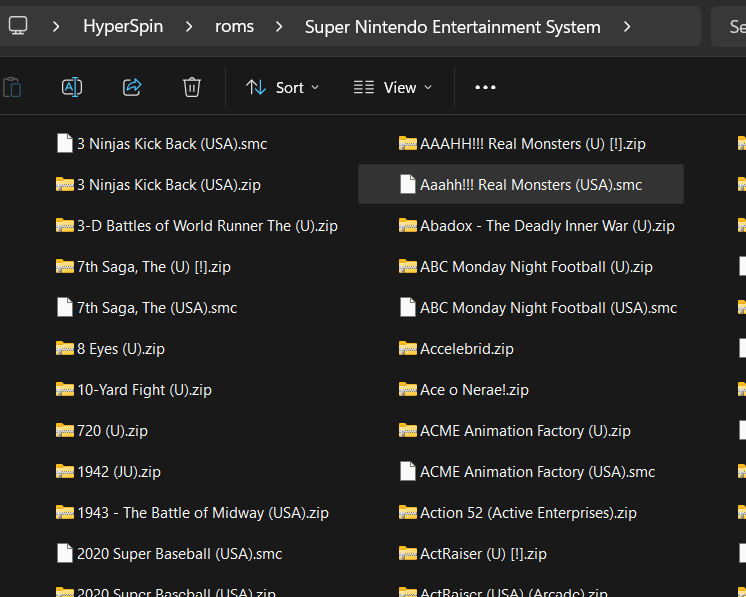This screenshot has height=597, width=746.
Task: Go to HyperSpin folder in breadcrumb
Action: click(123, 27)
